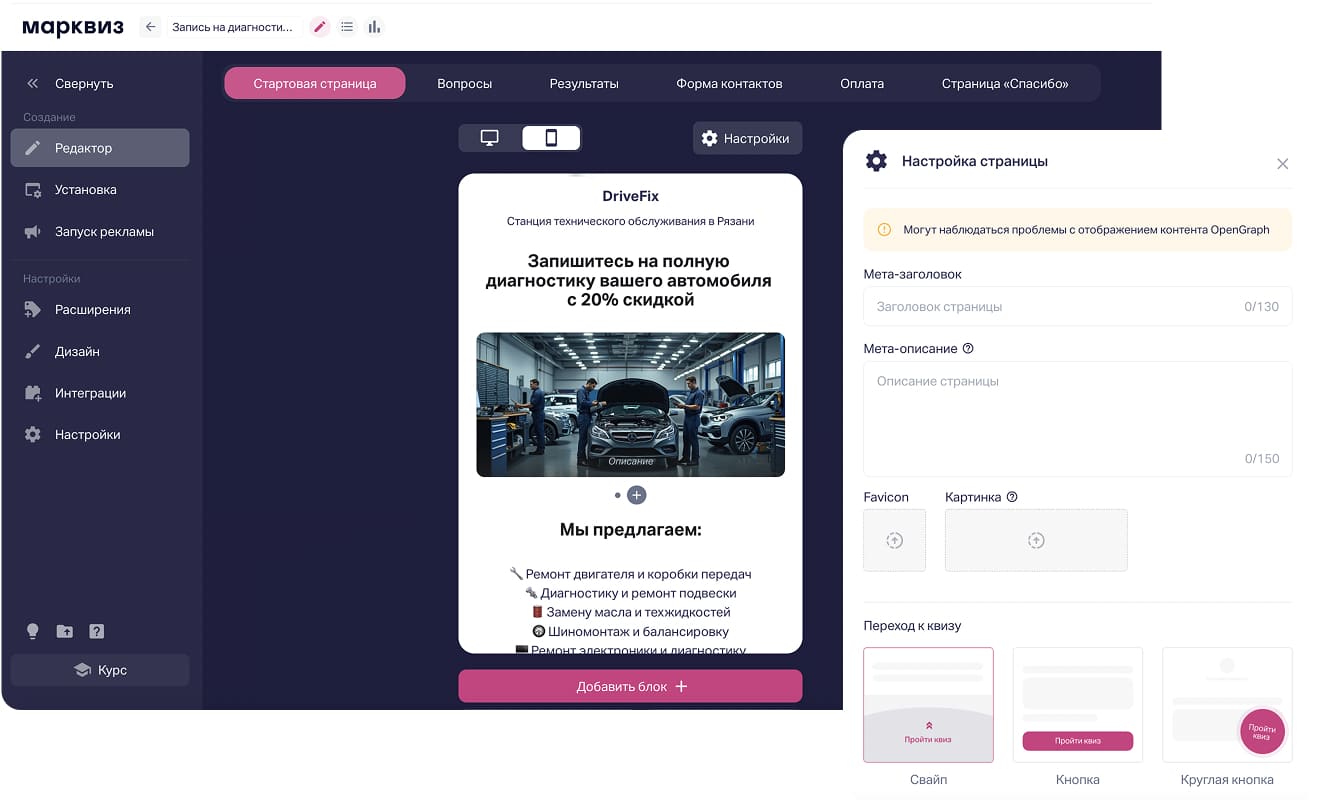Screen dimensions: 1317x802
Task: Select the Кнопка quiz transition style
Action: tap(1077, 704)
